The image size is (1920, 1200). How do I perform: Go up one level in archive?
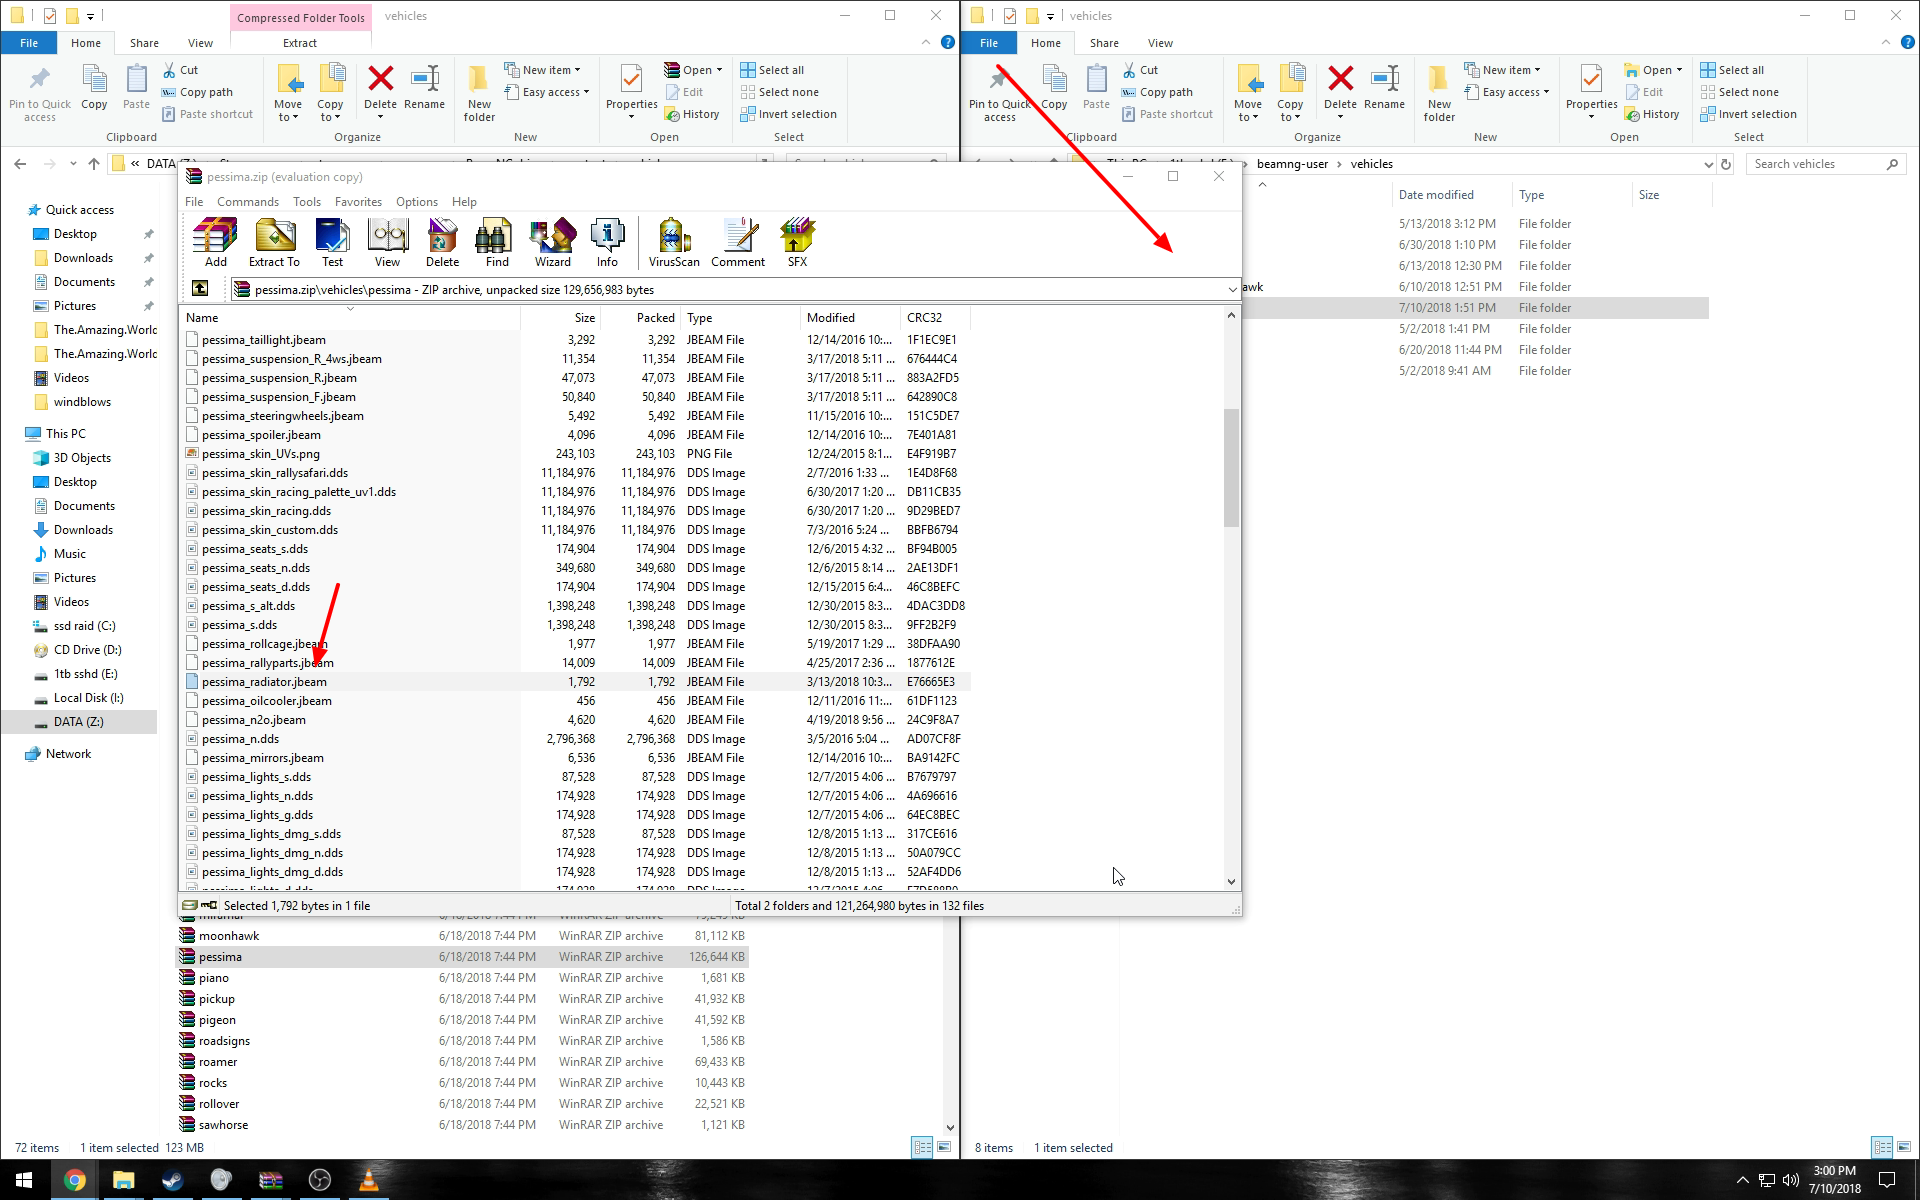[200, 289]
